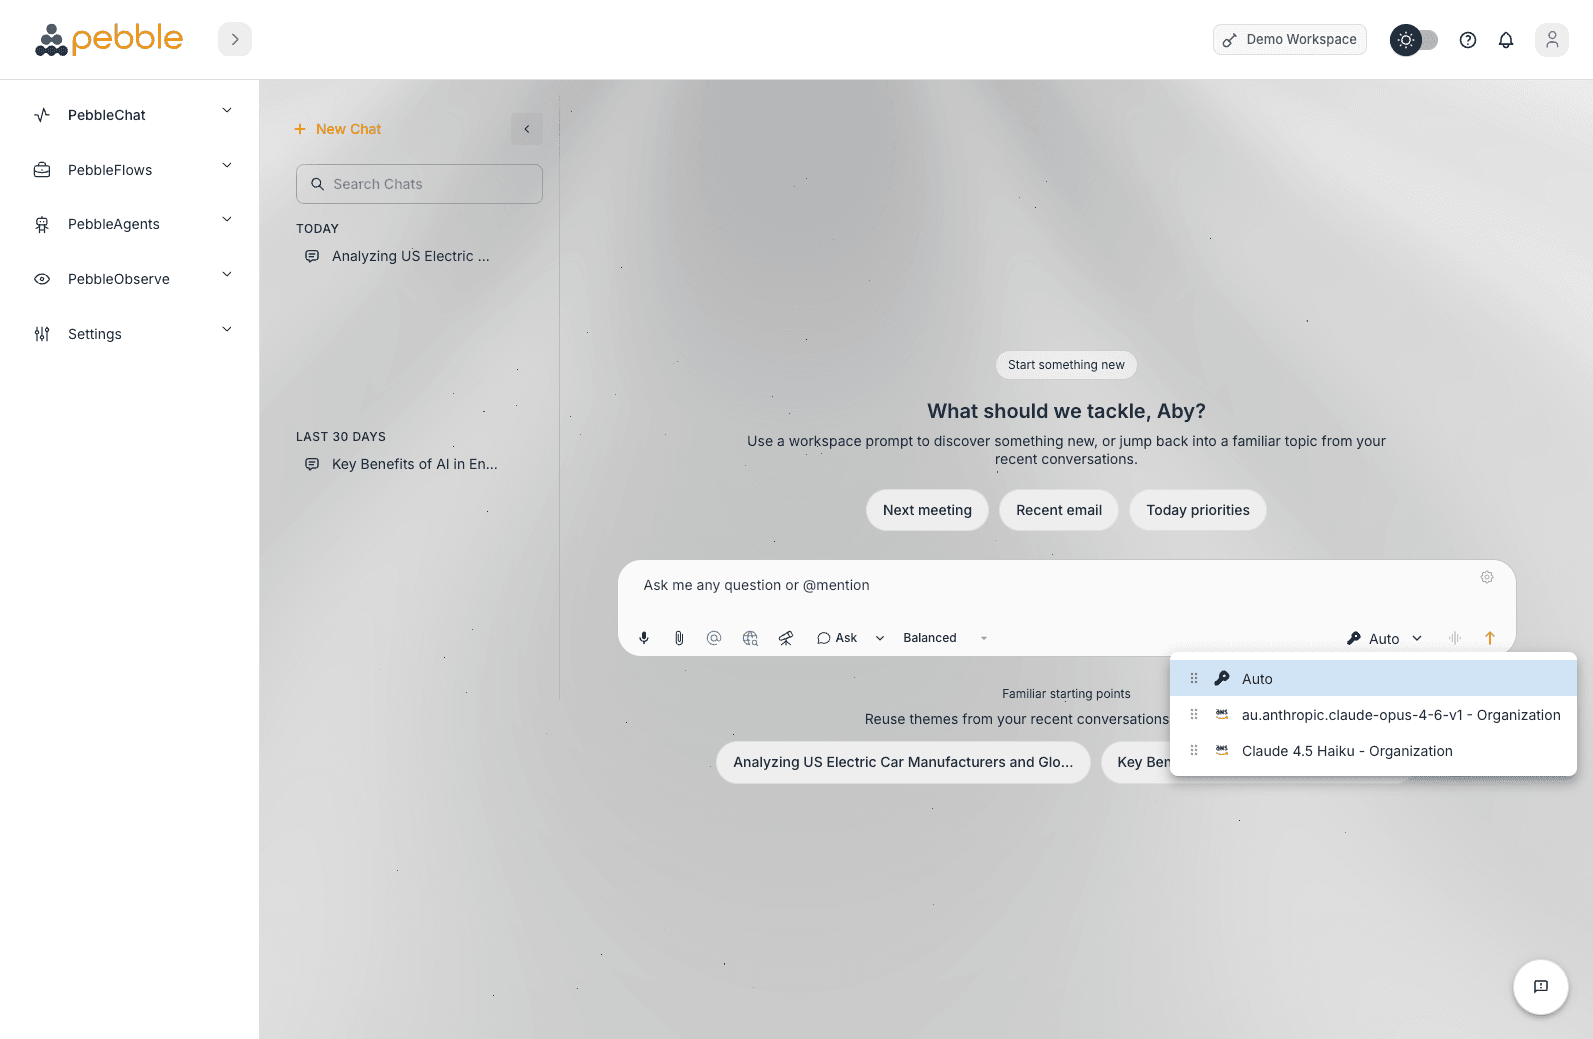Open chat input settings gear
Image resolution: width=1593 pixels, height=1039 pixels.
[1487, 577]
